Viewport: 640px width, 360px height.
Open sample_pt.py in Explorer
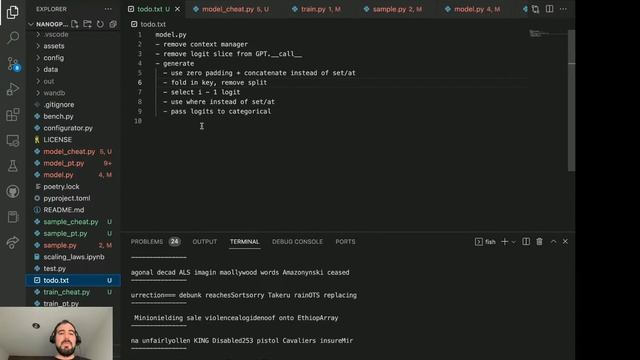[73, 233]
